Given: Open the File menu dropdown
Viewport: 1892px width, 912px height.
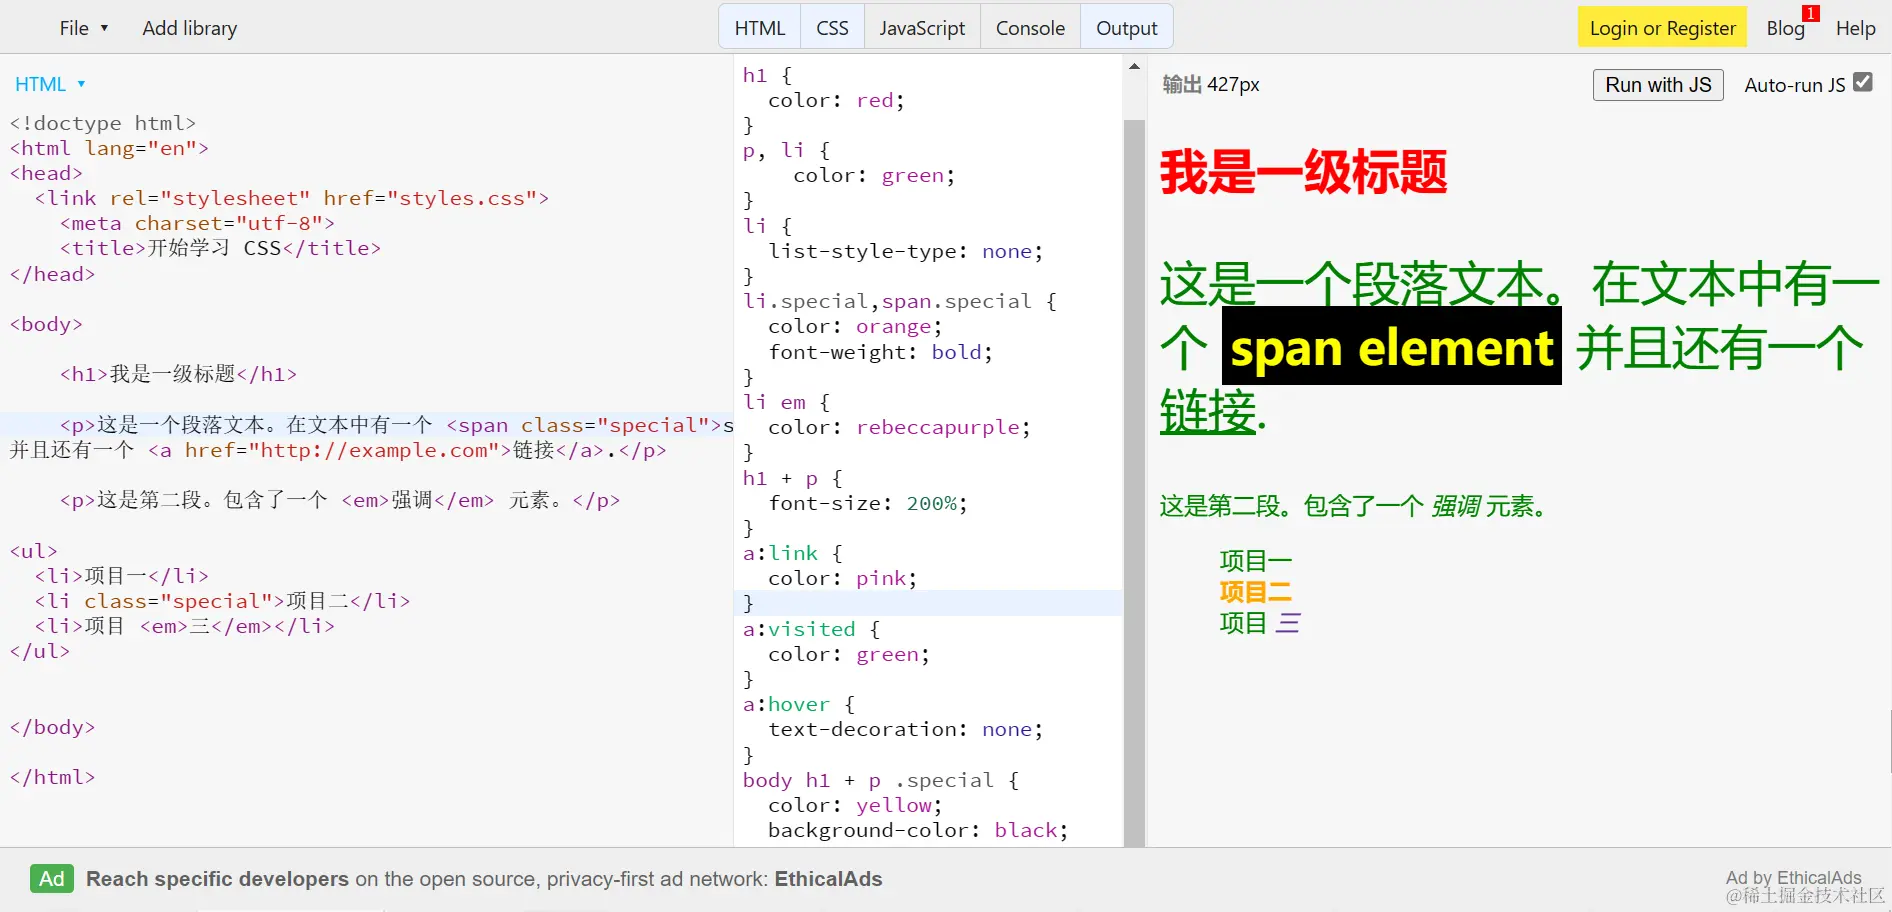Looking at the screenshot, I should tap(83, 28).
